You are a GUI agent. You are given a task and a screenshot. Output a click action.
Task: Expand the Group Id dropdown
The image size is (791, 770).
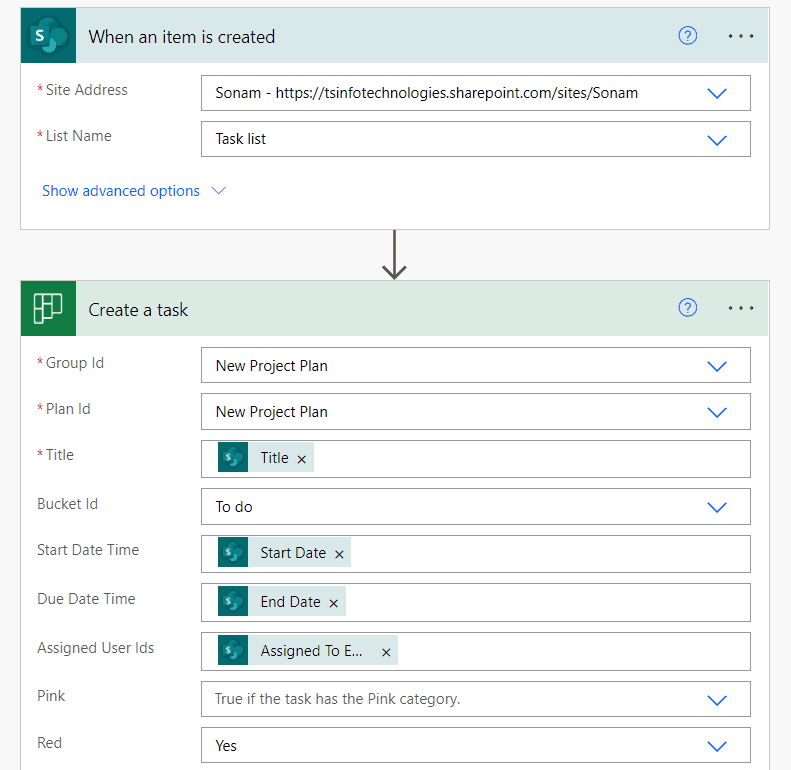(x=716, y=366)
